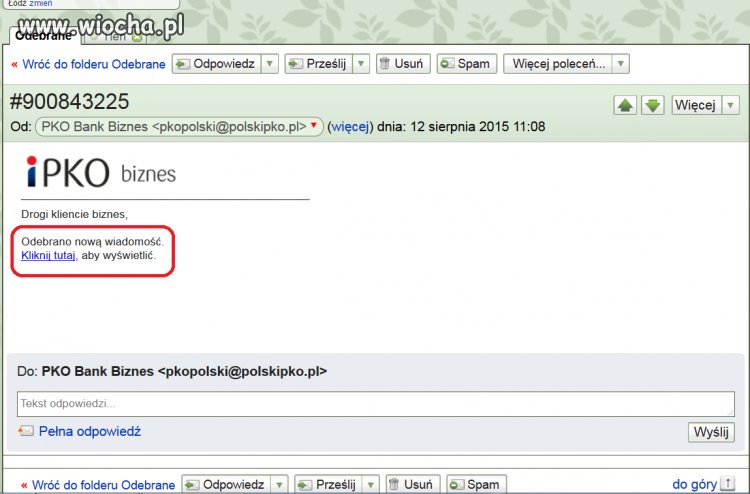
Task: Go back via bottom 'Wróć do folderu Odebrane' link
Action: (x=103, y=485)
